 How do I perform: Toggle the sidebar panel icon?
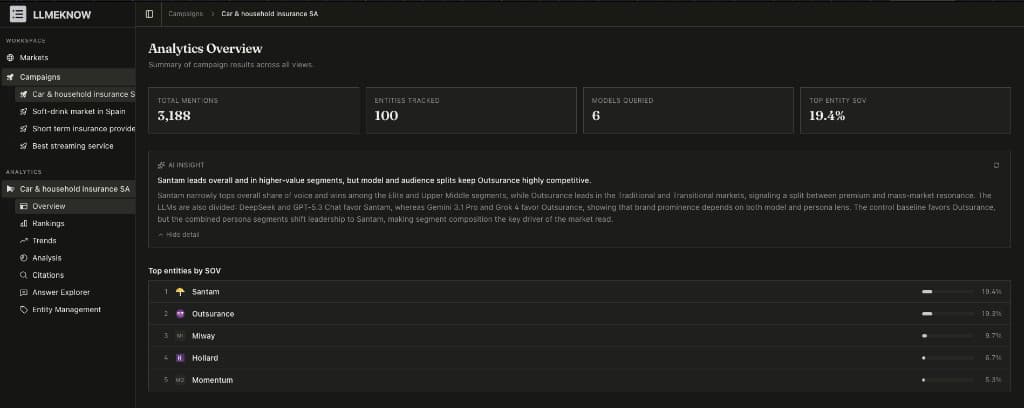coord(149,14)
